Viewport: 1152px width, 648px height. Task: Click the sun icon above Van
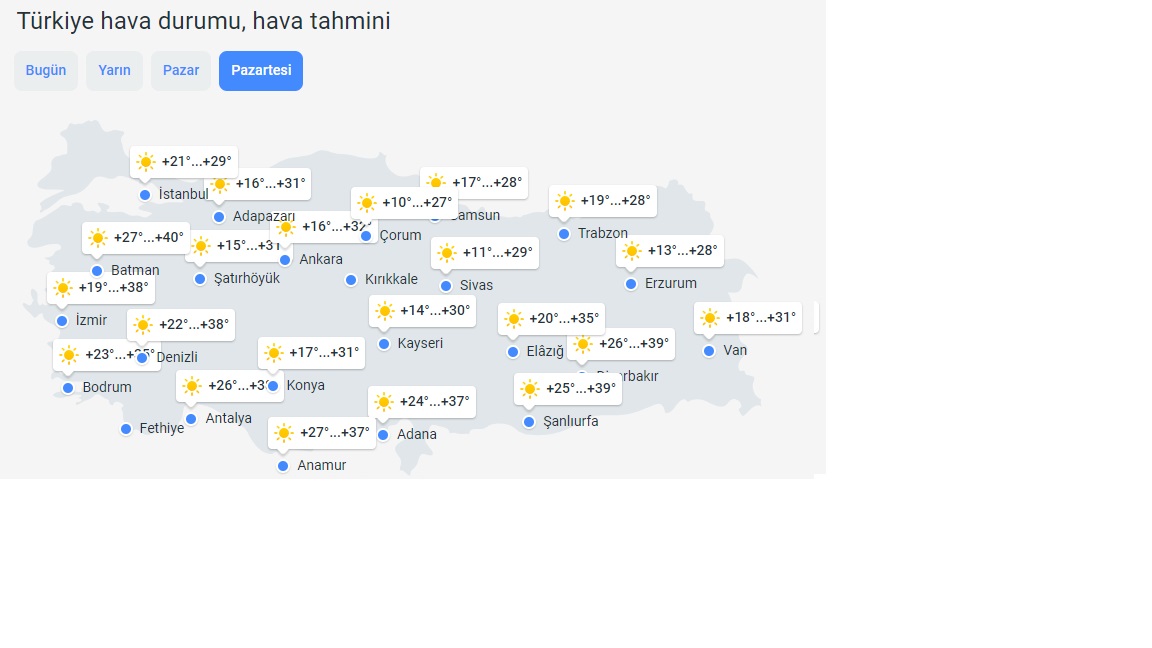pyautogui.click(x=710, y=319)
